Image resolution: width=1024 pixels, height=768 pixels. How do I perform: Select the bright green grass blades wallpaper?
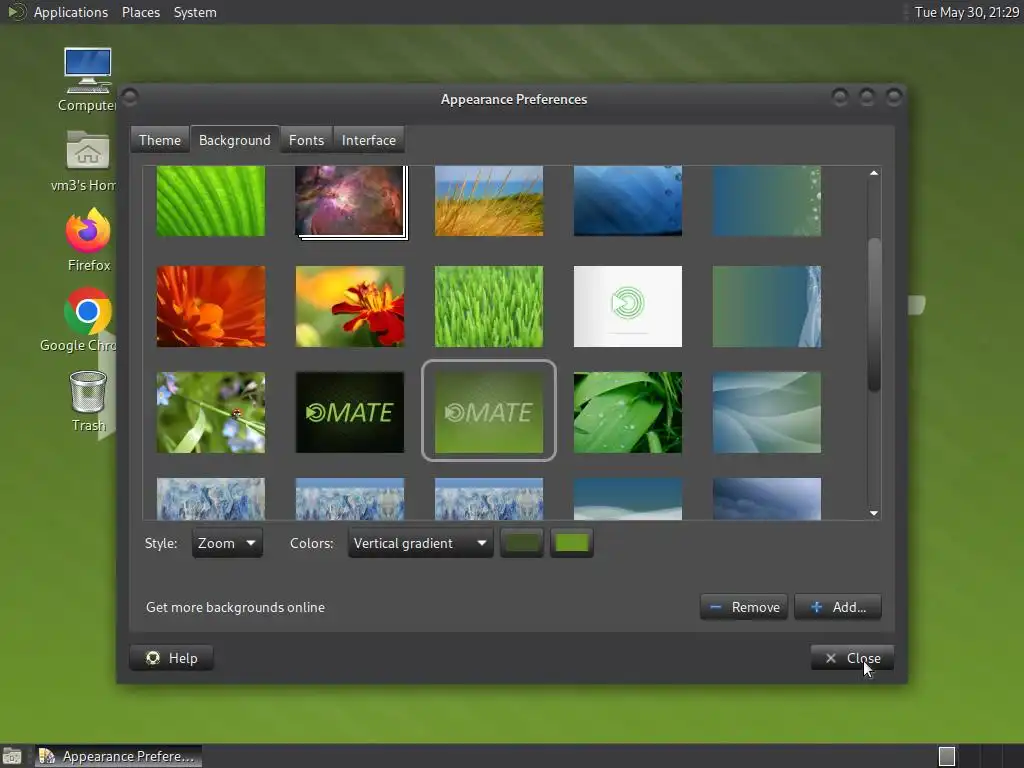point(488,306)
